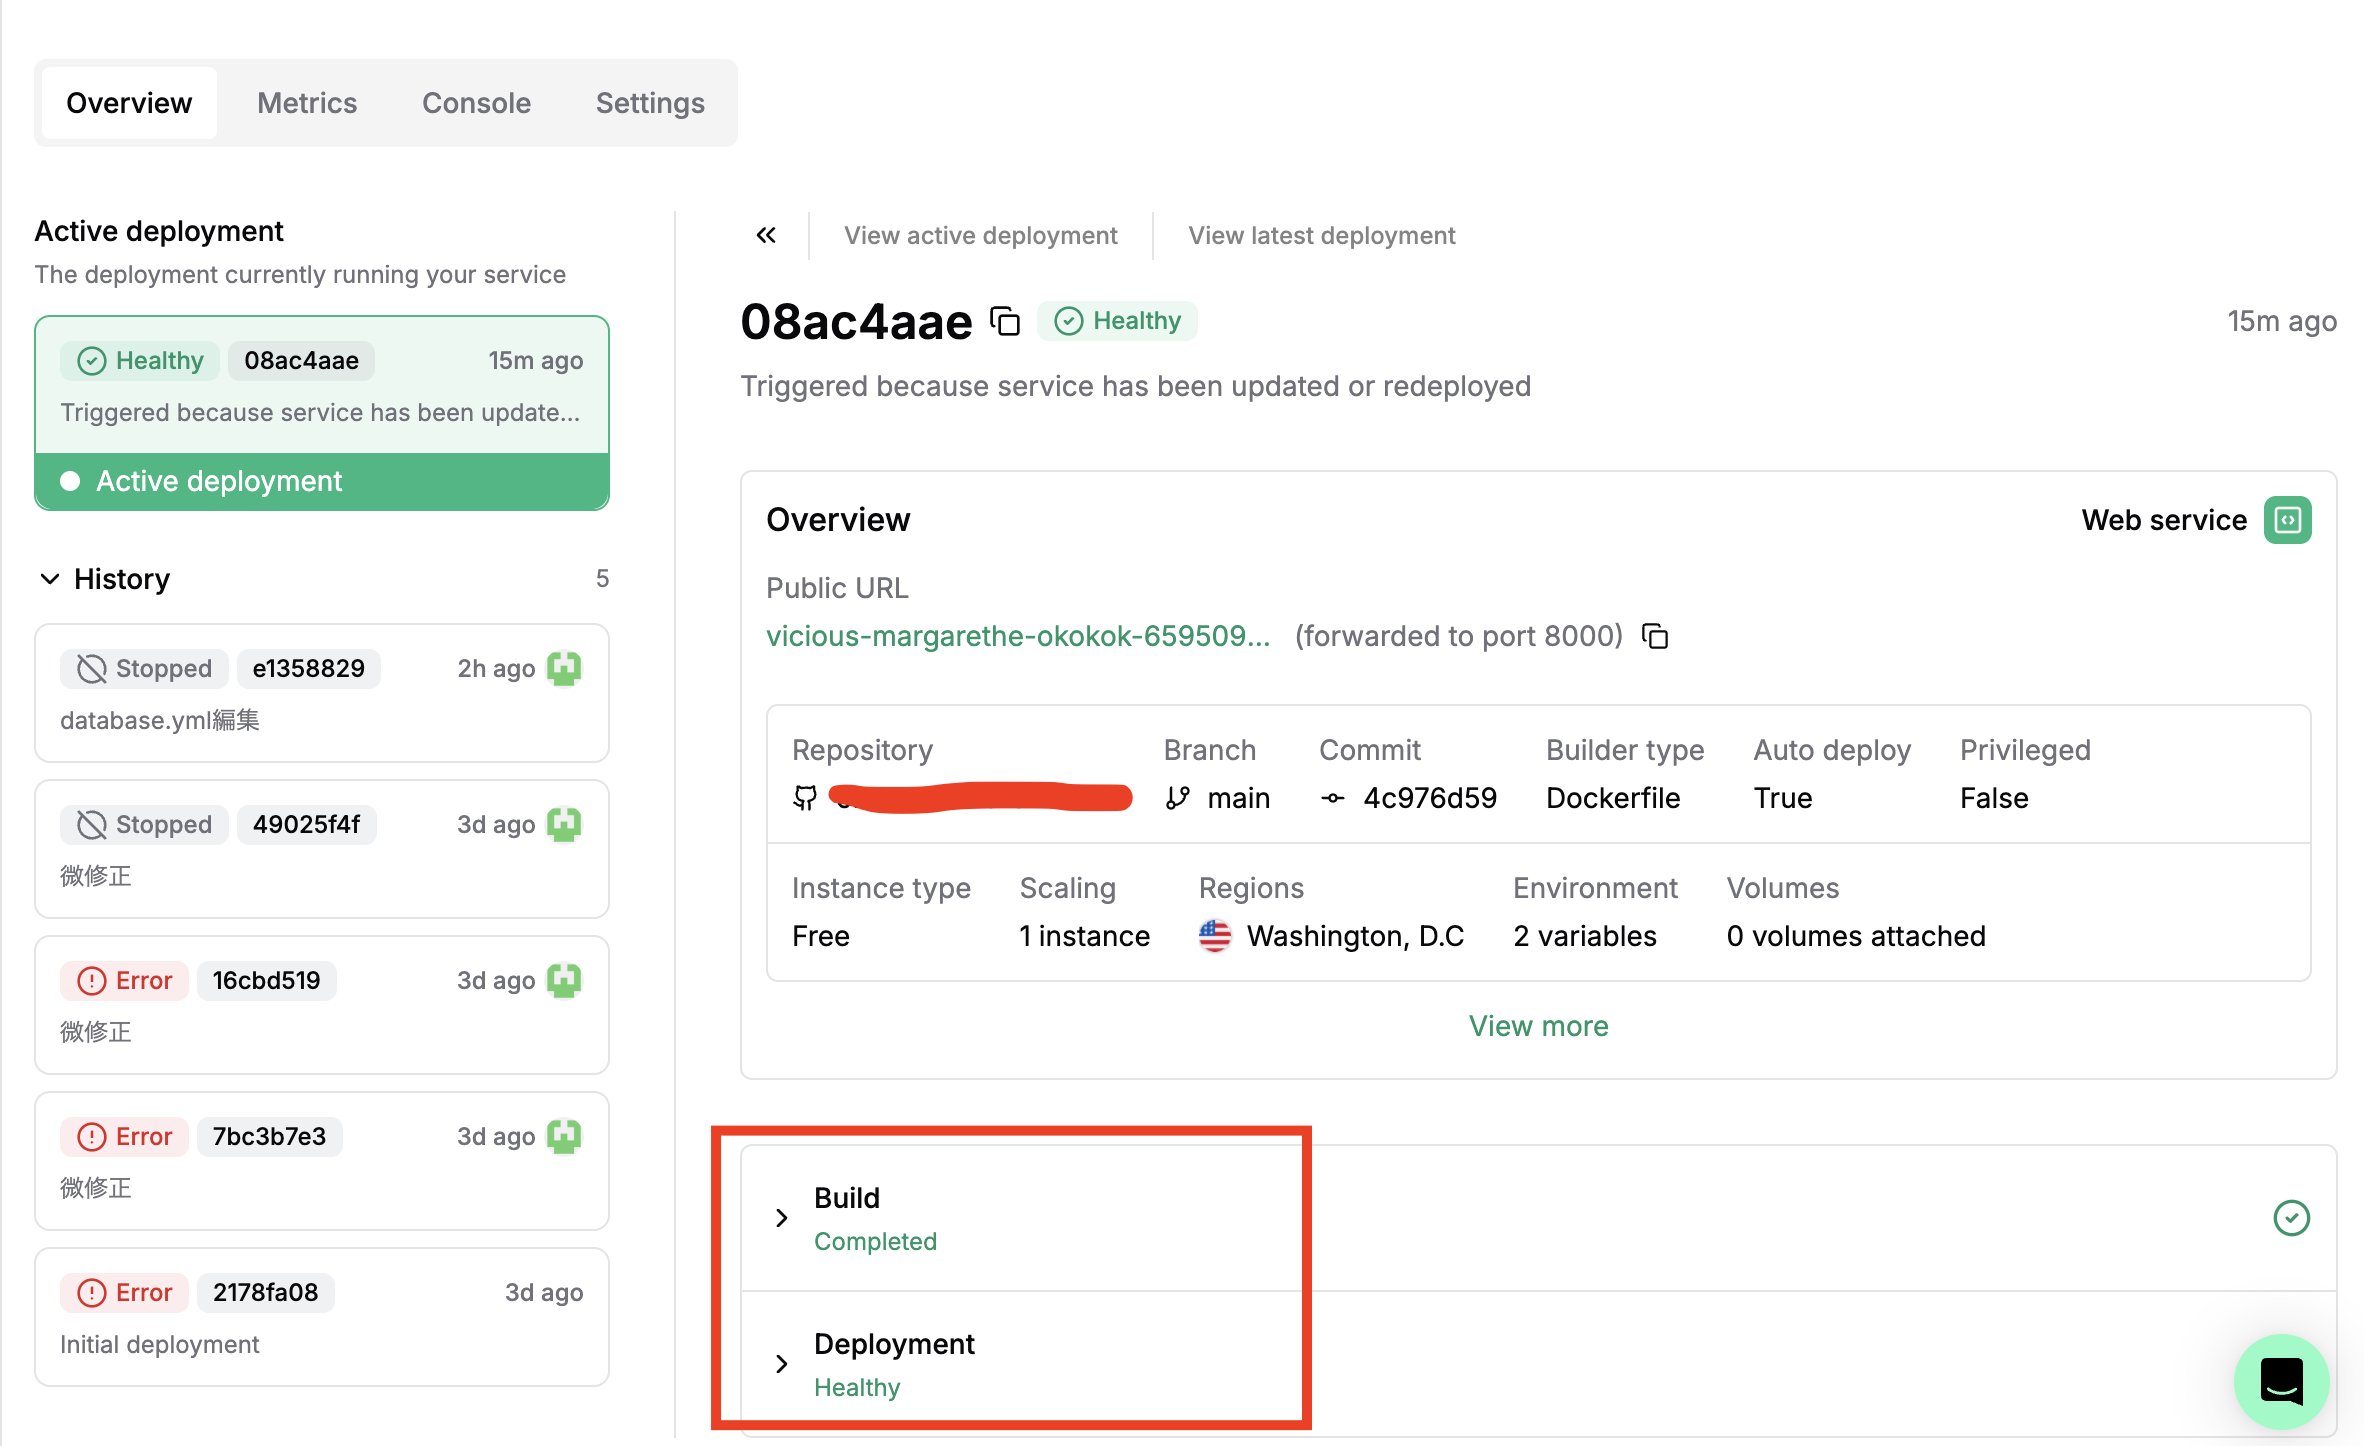Switch to the Metrics tab
2364x1446 pixels.
[306, 103]
